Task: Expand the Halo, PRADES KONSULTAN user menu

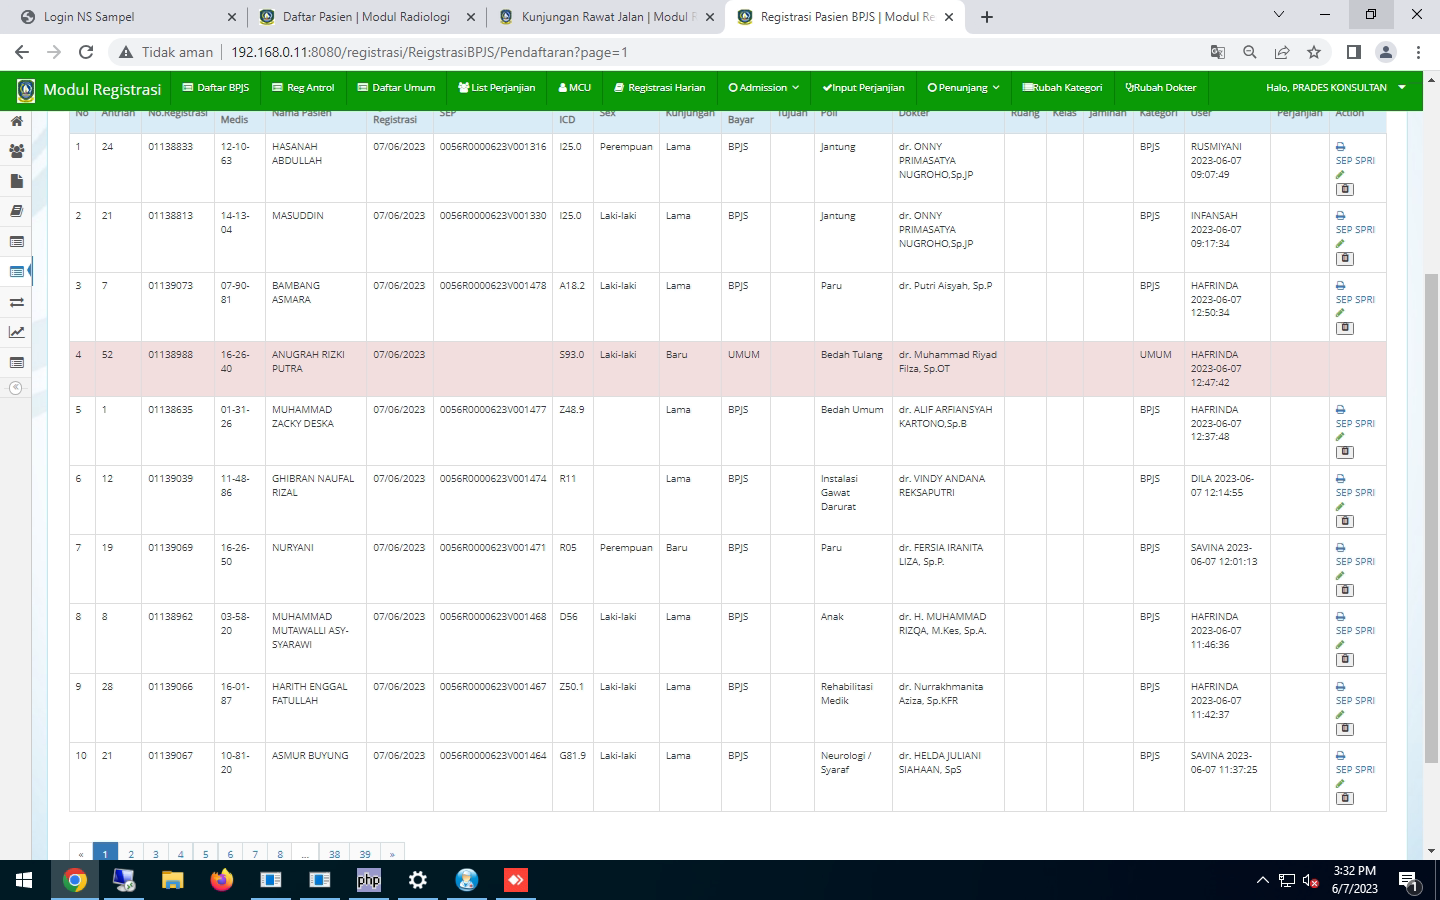Action: pos(1335,88)
